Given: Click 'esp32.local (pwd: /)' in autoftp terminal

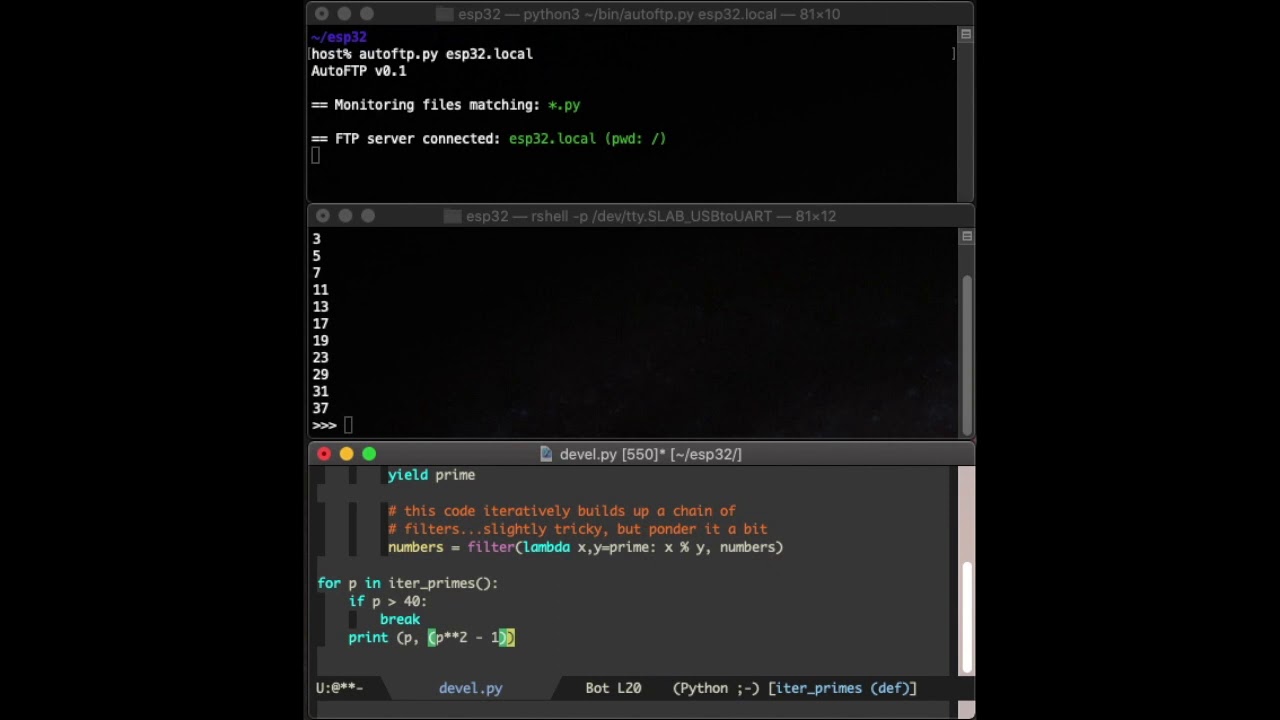Looking at the screenshot, I should tap(587, 139).
